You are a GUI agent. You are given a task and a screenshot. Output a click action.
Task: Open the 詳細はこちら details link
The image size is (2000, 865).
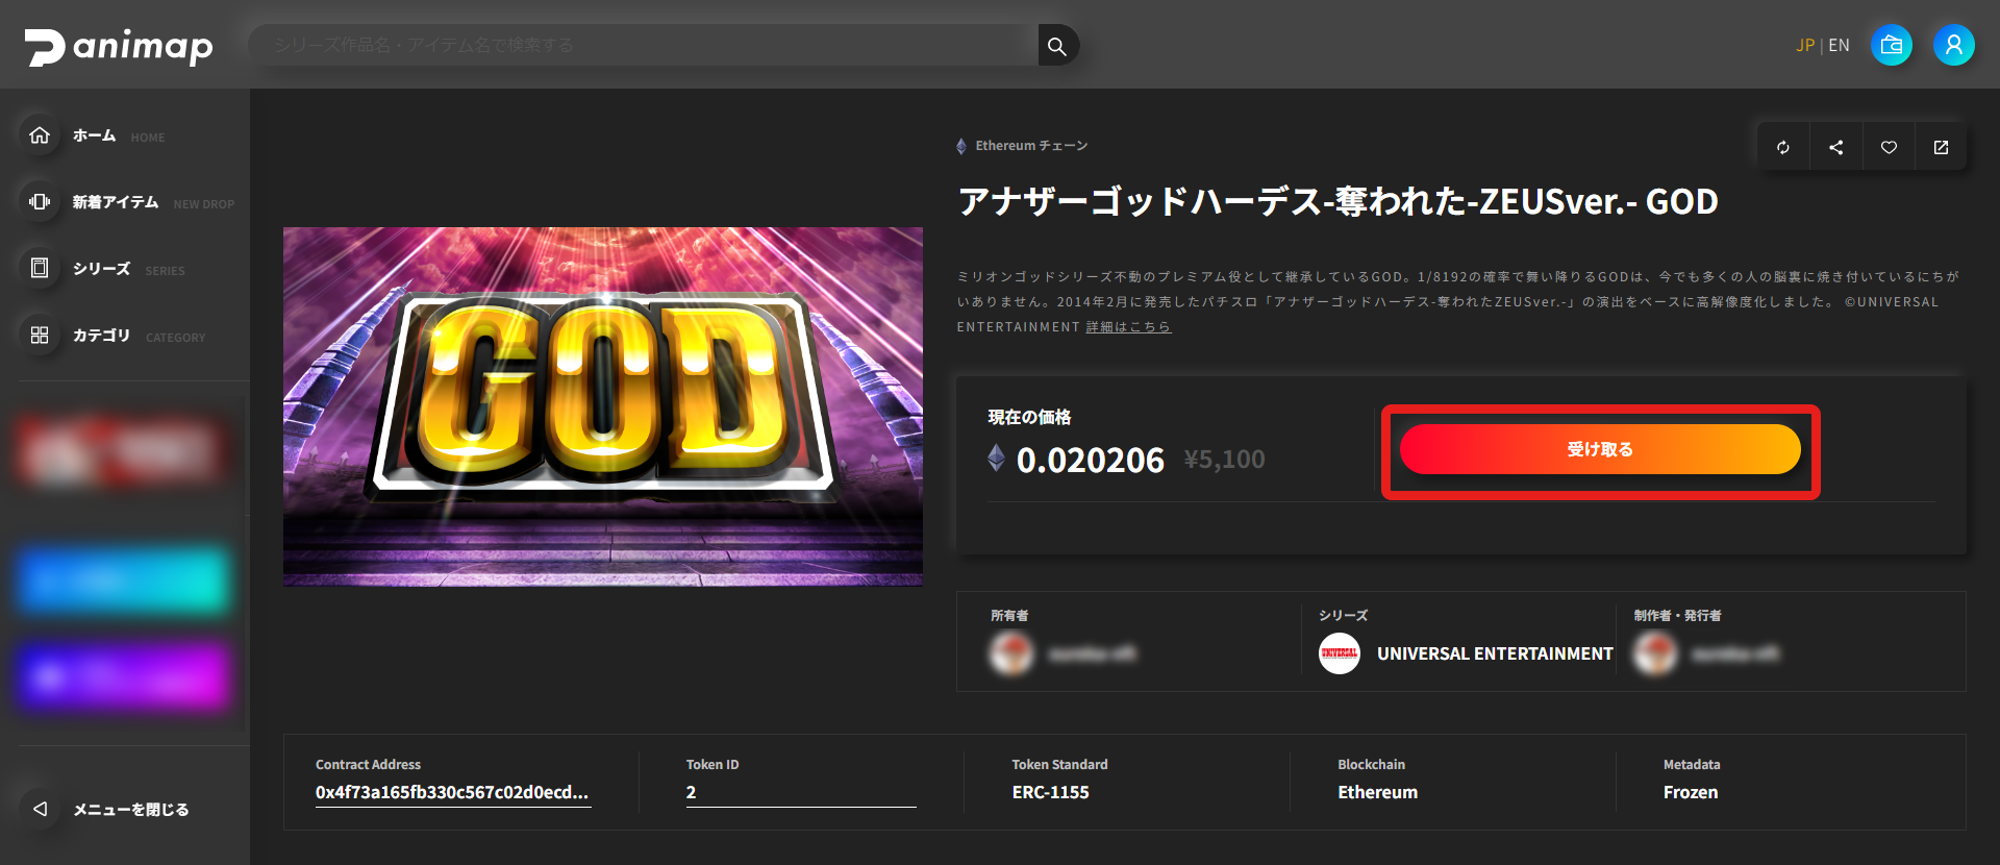click(1128, 327)
